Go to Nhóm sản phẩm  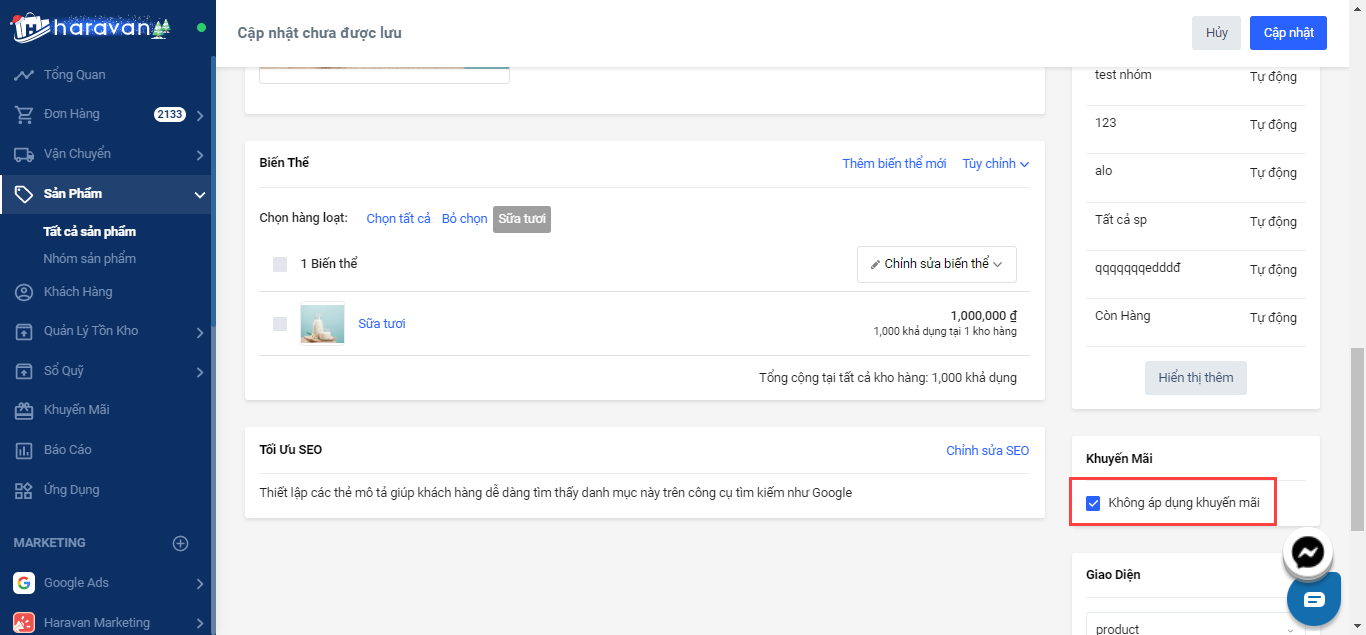coord(90,259)
